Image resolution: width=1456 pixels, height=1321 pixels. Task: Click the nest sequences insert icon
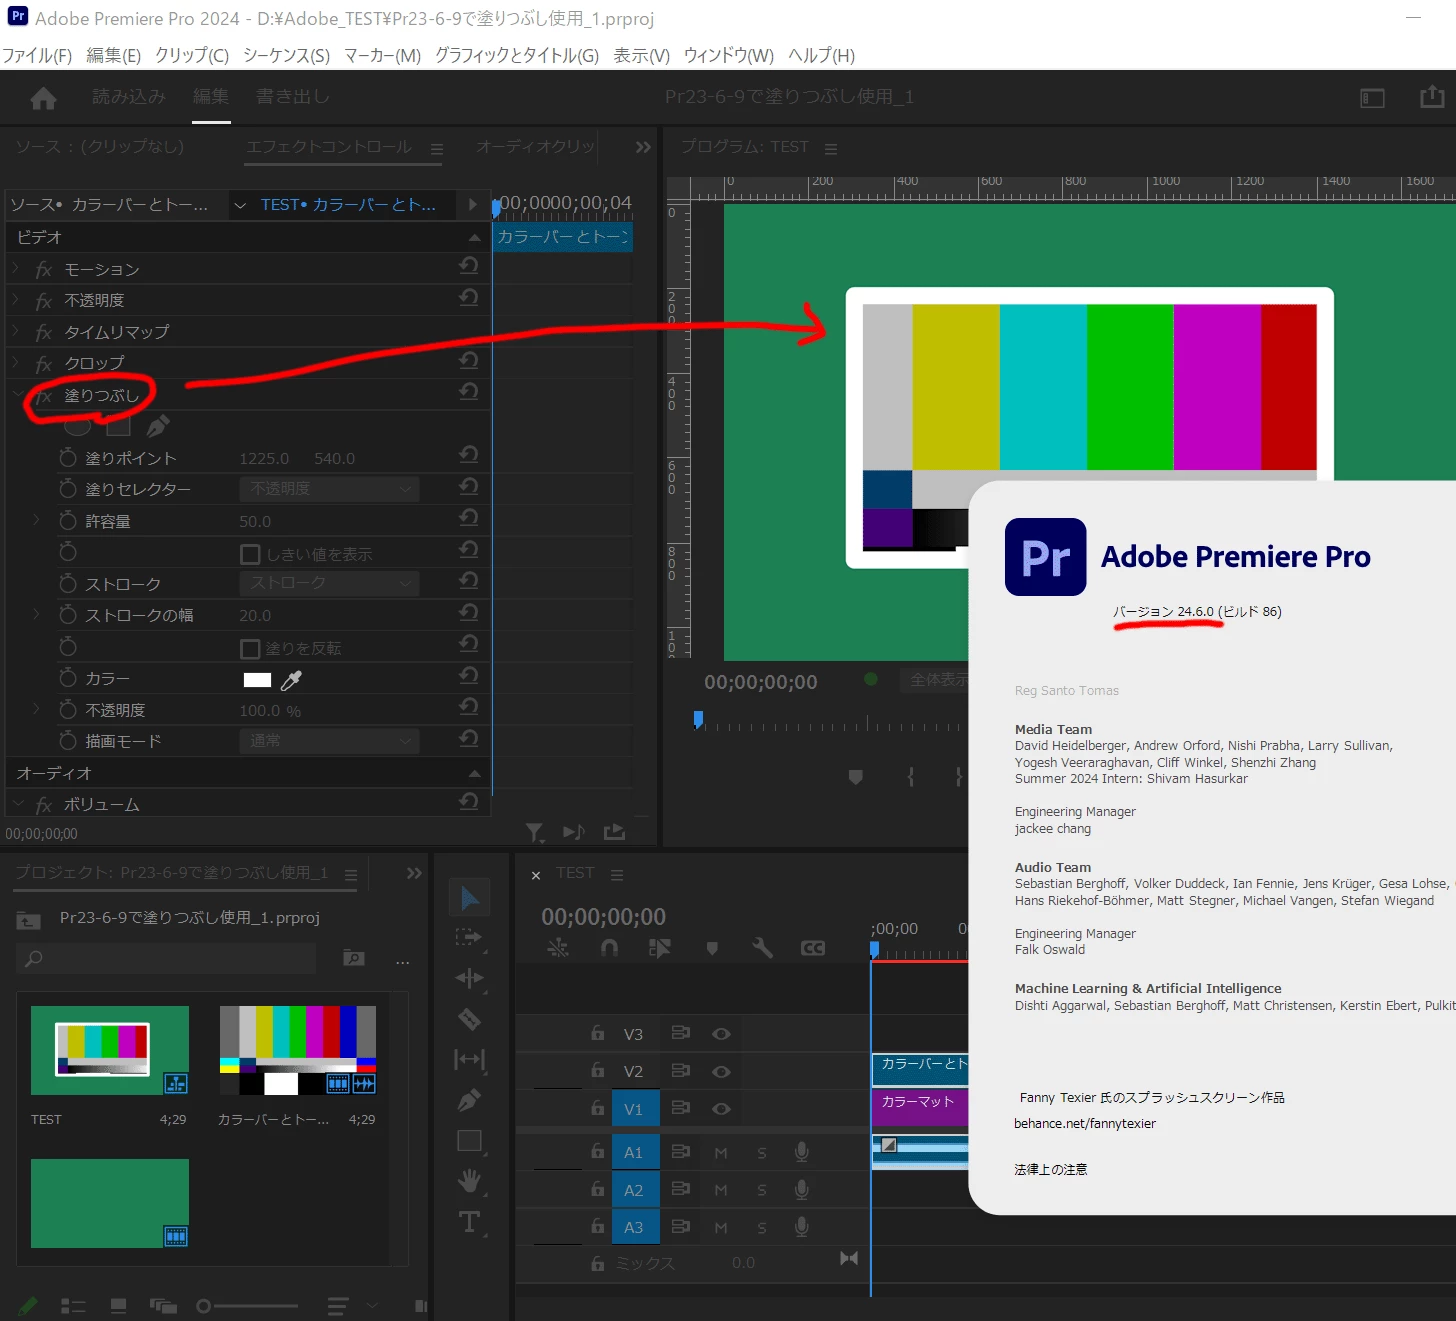tap(558, 947)
